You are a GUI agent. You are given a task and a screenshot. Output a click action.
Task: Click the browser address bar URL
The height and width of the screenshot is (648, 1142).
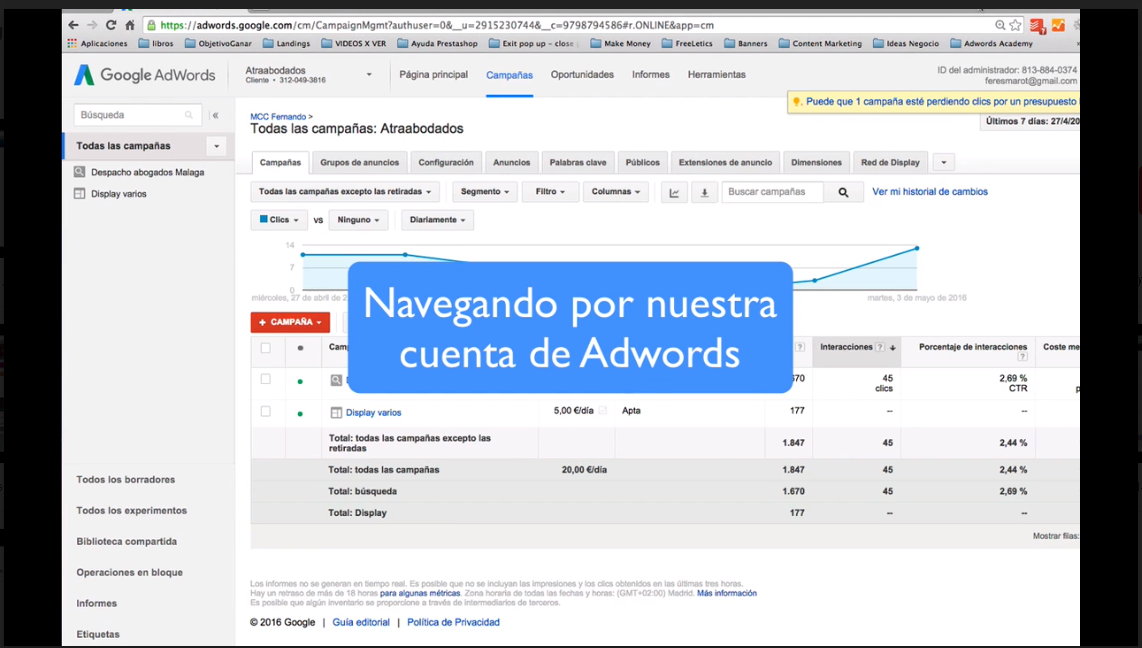tap(568, 25)
